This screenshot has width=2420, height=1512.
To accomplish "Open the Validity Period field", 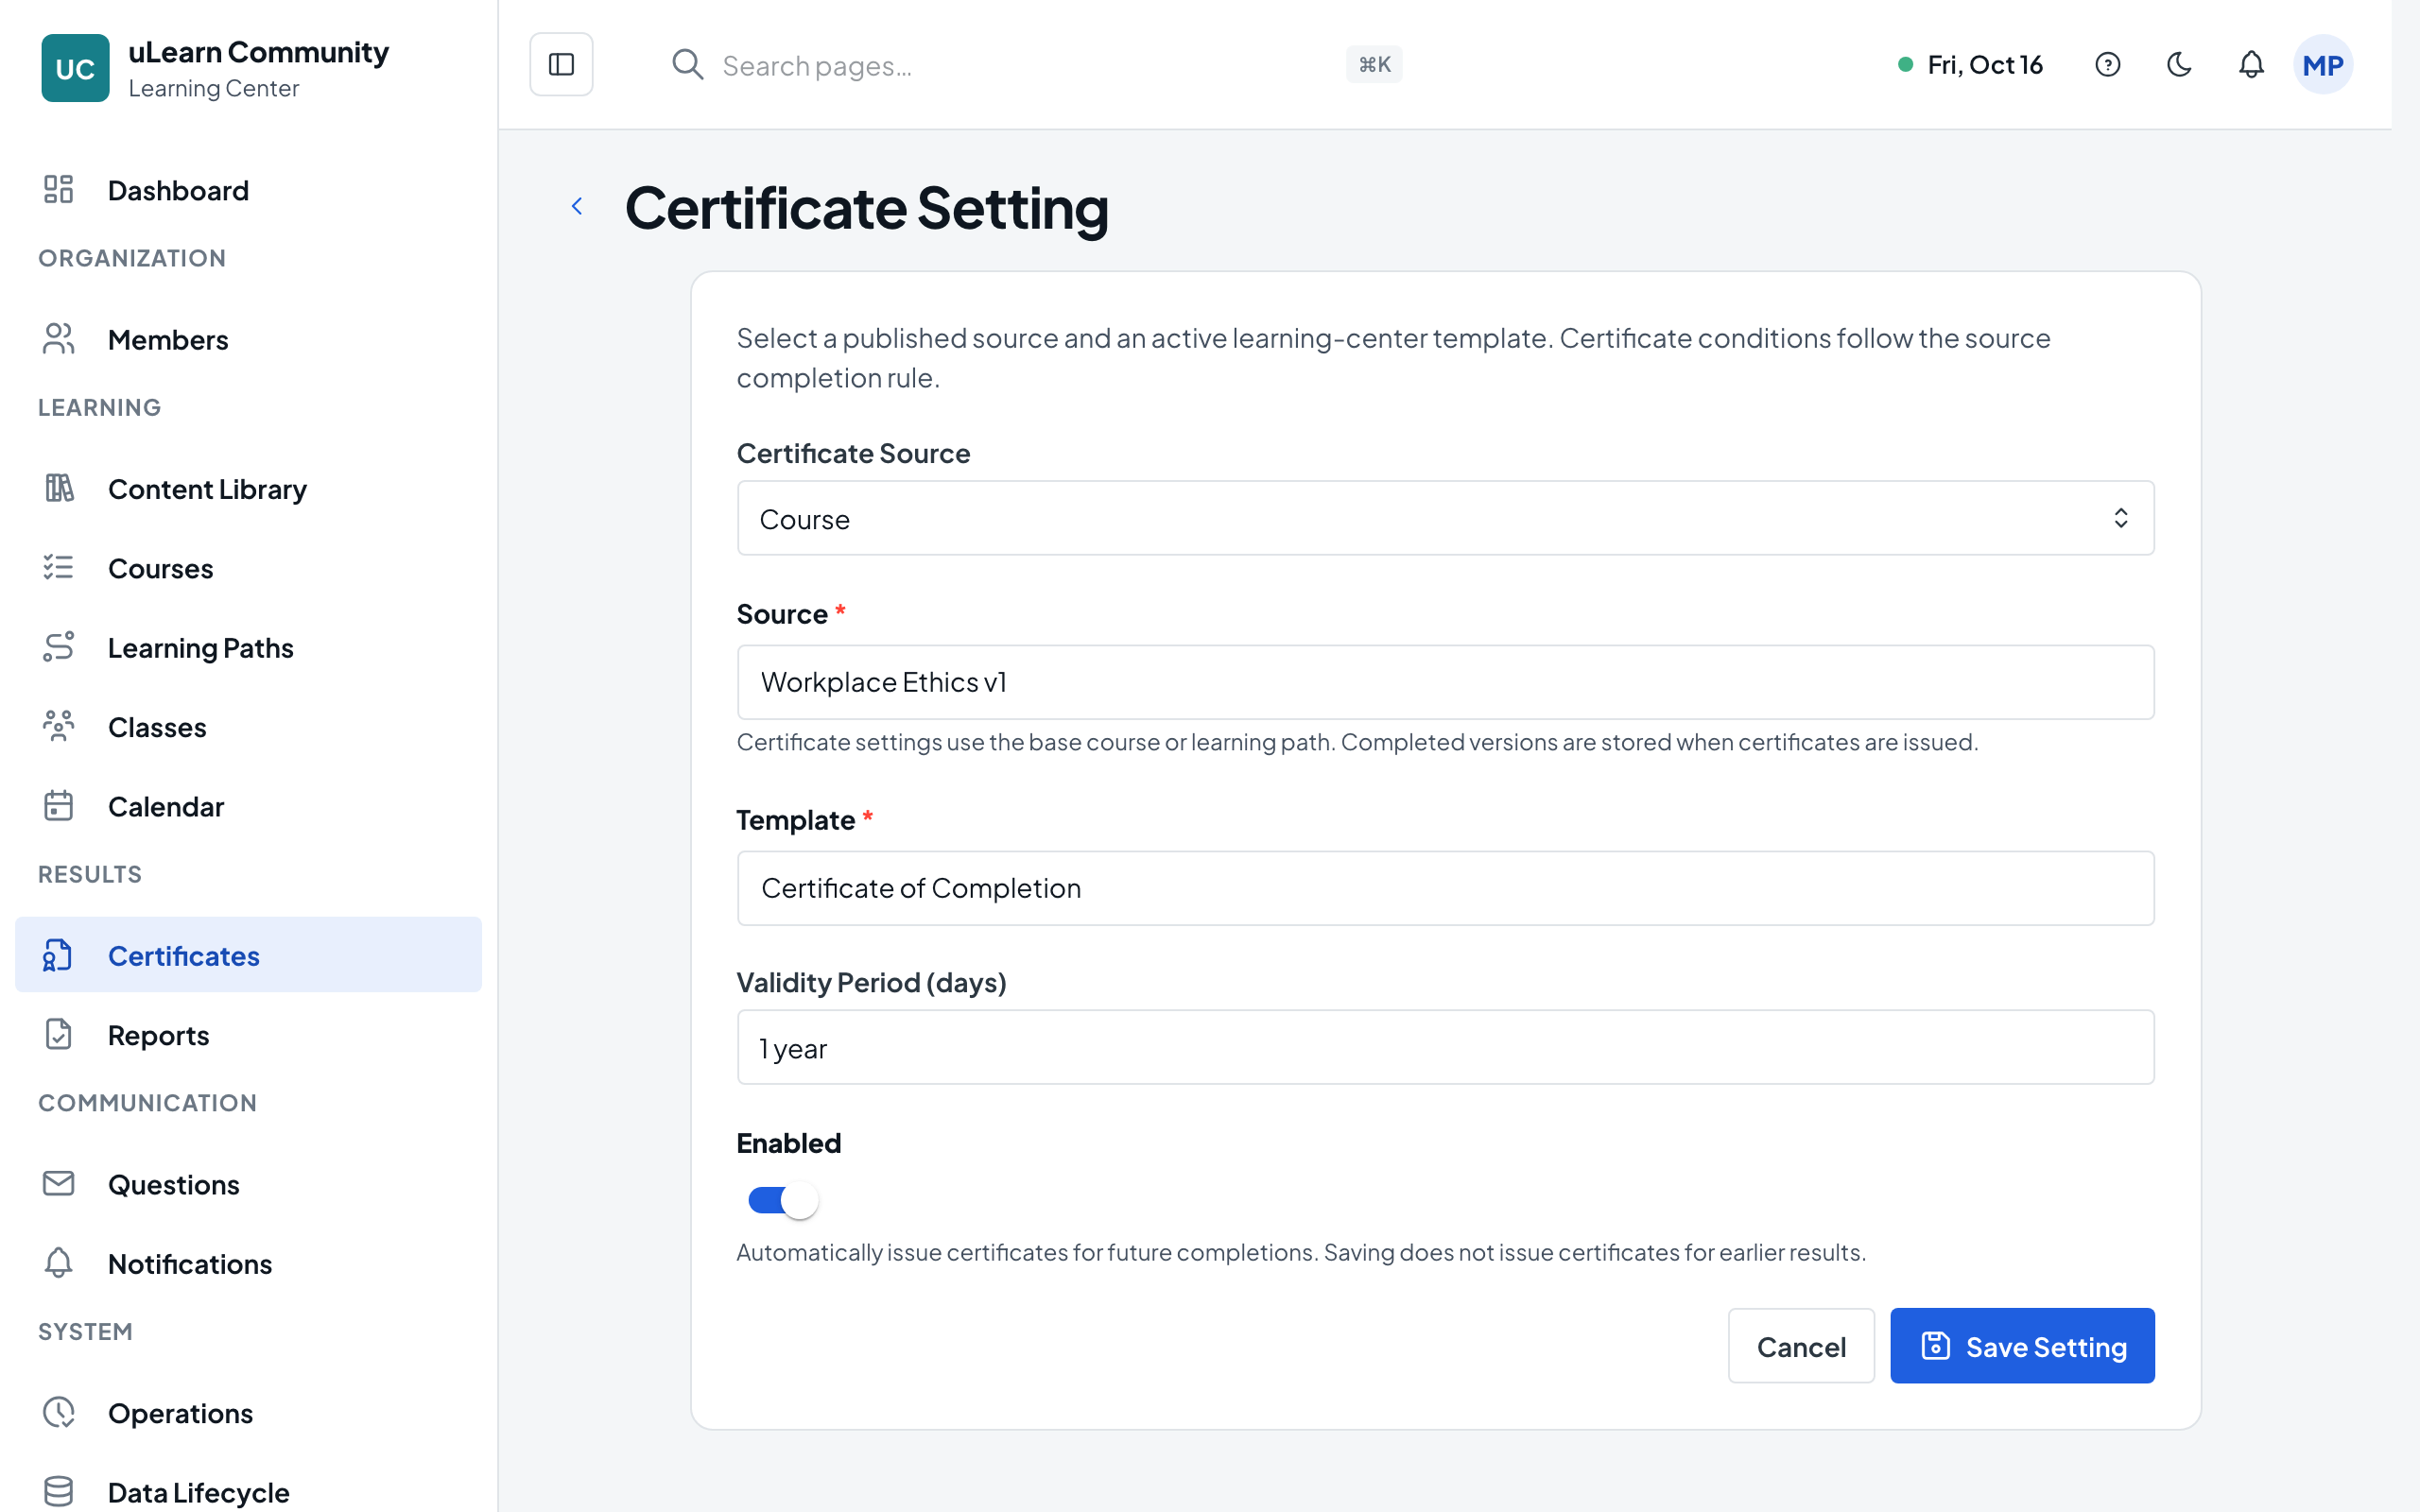I will click(x=1445, y=1047).
